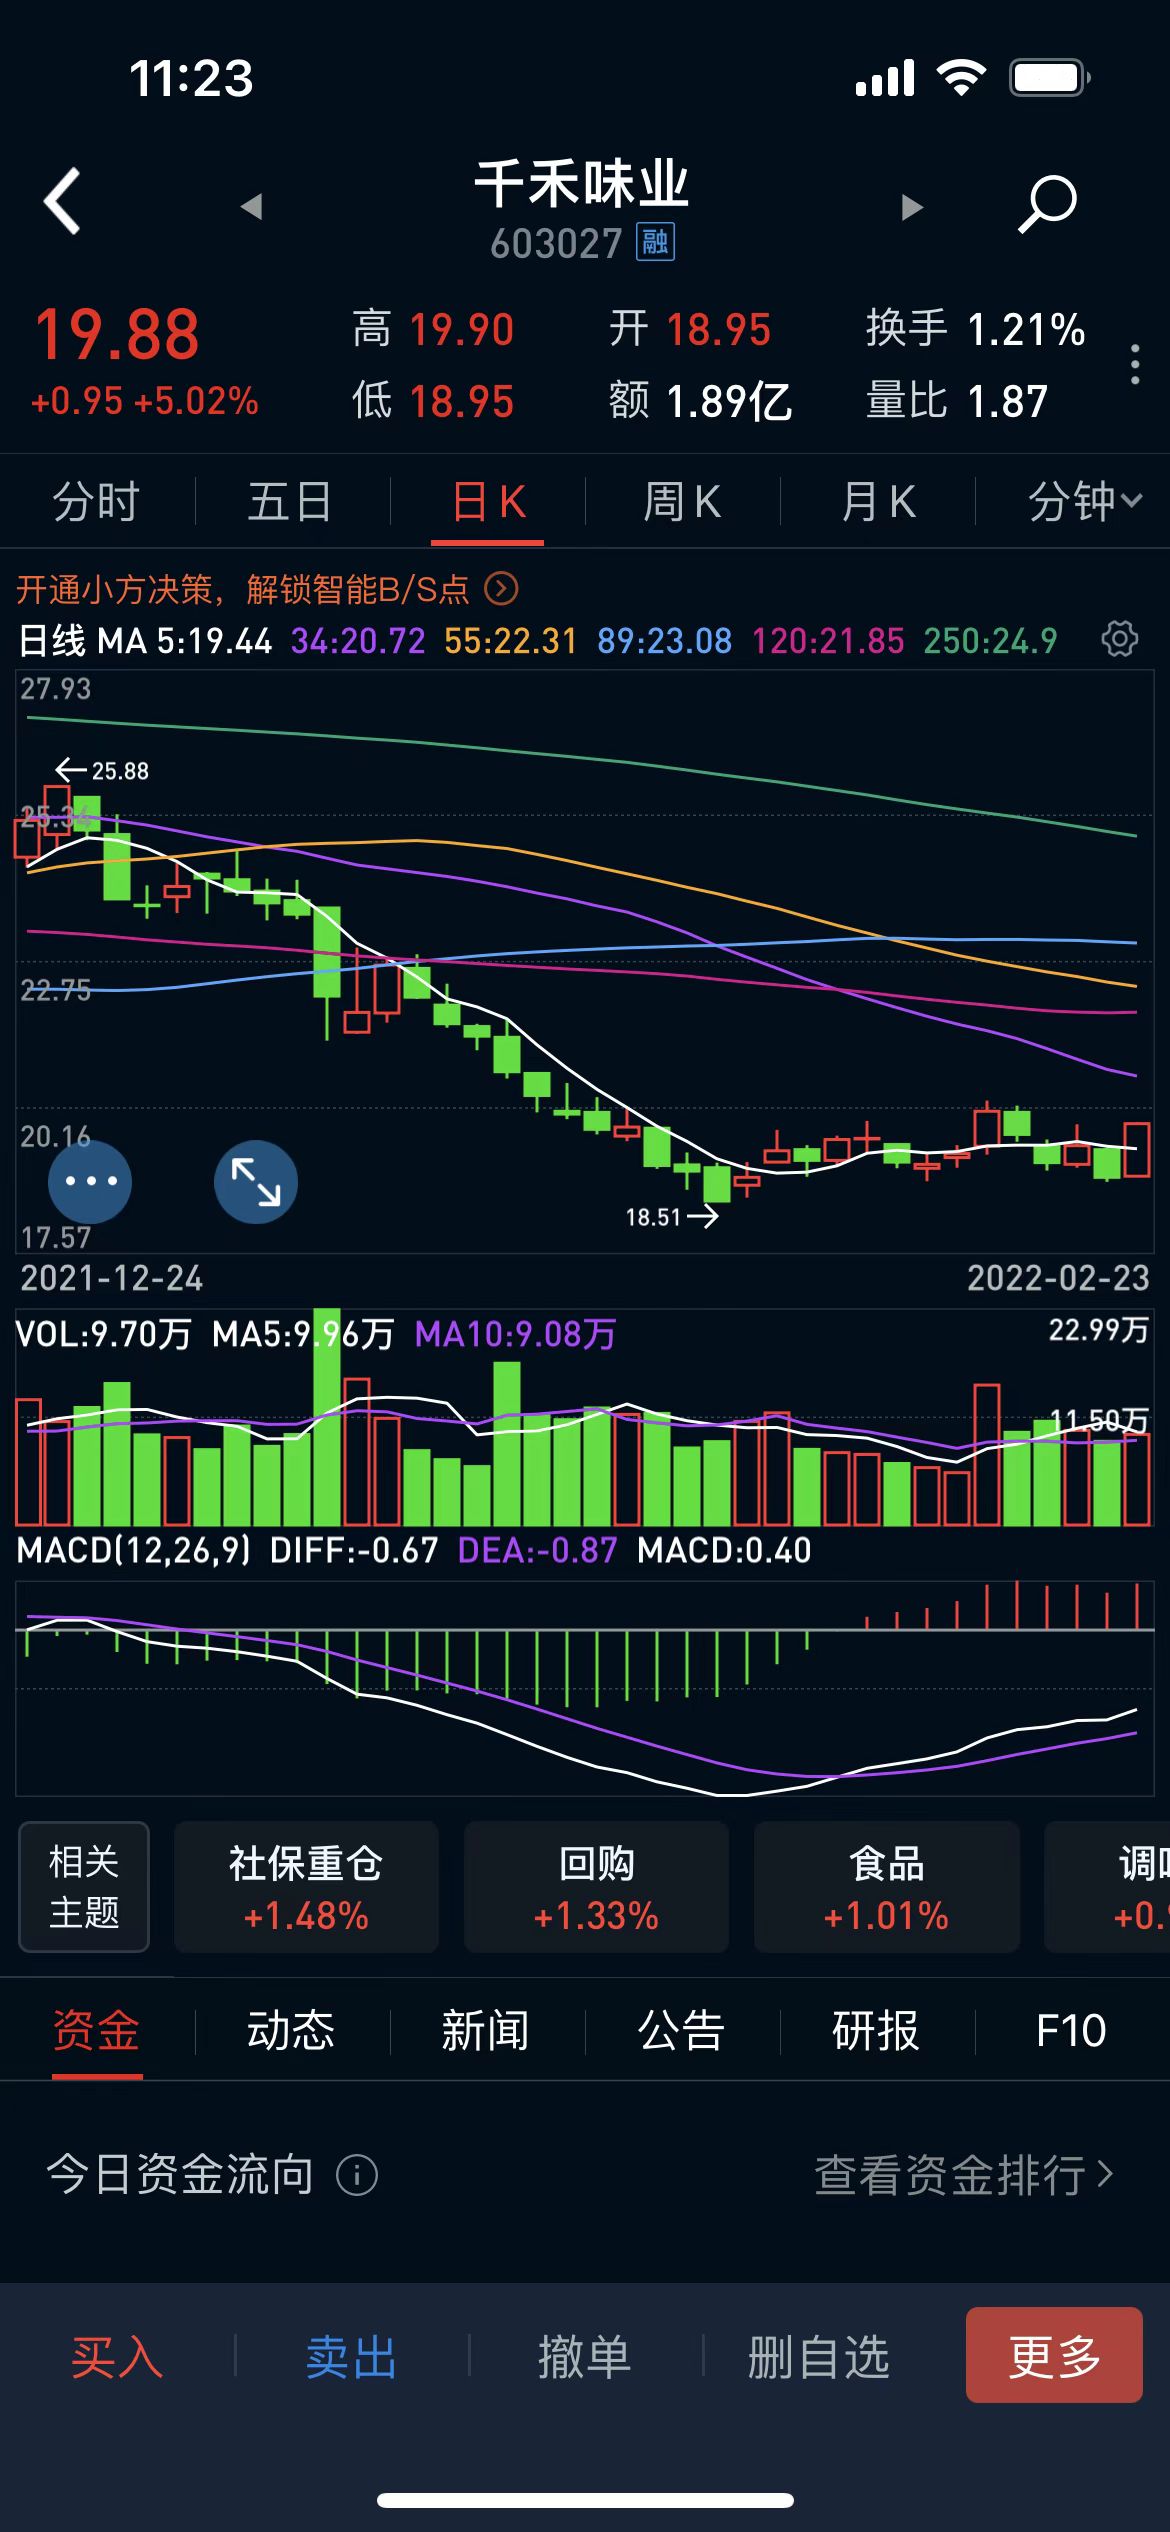
Task: Tap the 卖出 sell button
Action: pos(351,2356)
